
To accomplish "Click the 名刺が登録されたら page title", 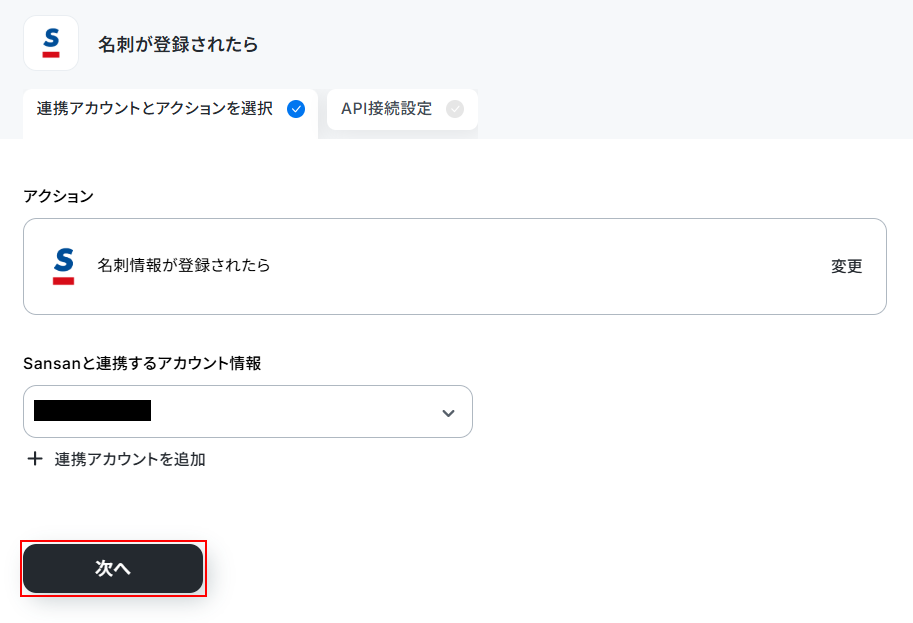I will pyautogui.click(x=178, y=44).
